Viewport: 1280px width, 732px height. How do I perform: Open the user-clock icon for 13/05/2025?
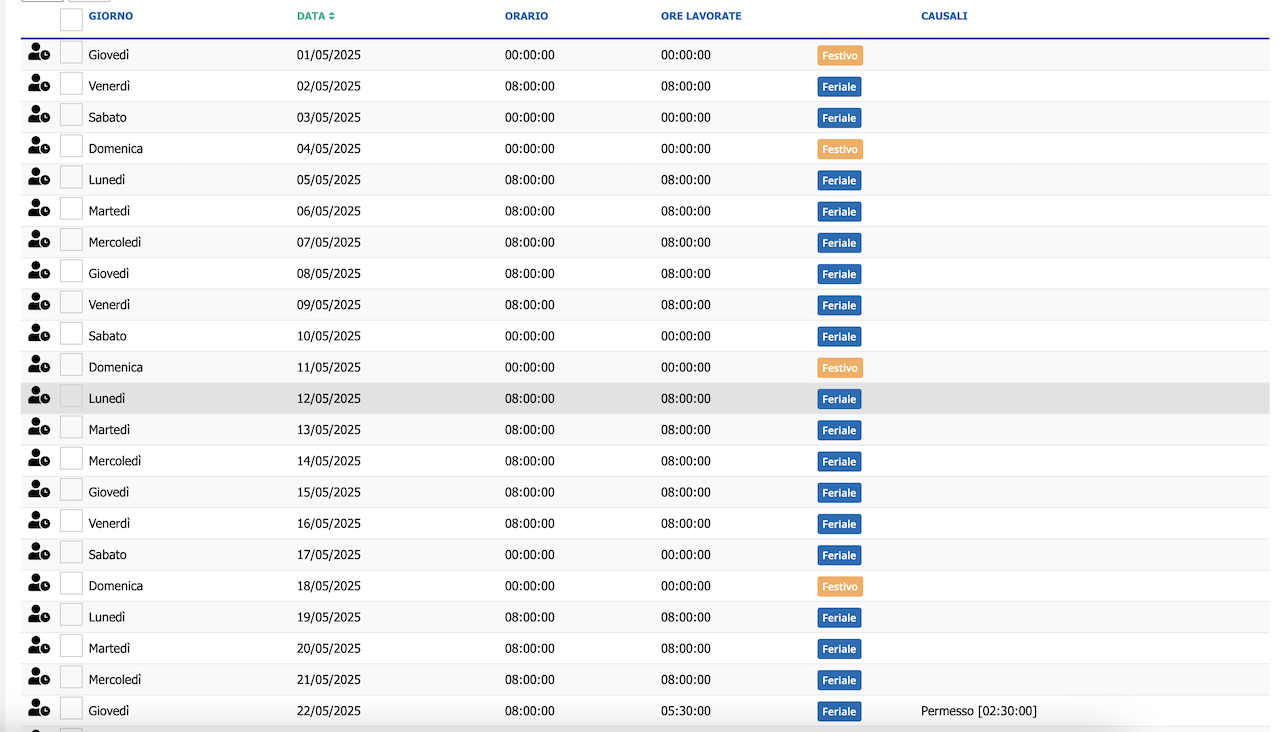pos(39,427)
